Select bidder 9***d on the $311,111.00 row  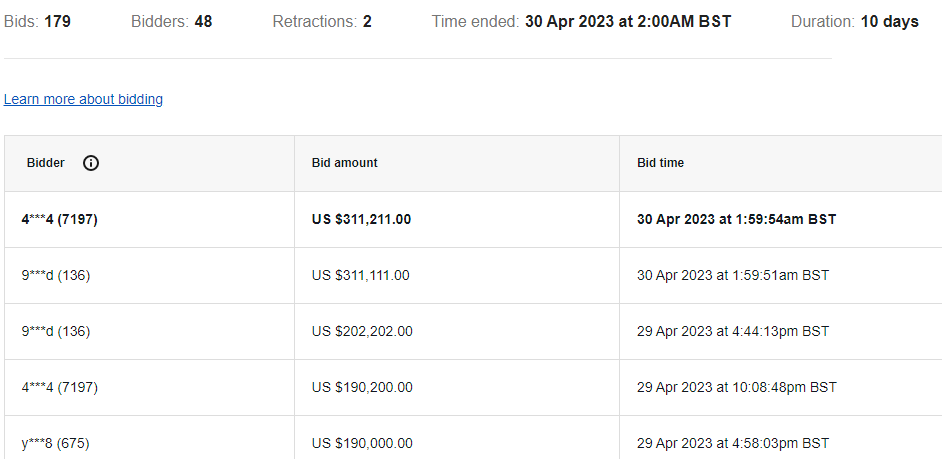56,275
